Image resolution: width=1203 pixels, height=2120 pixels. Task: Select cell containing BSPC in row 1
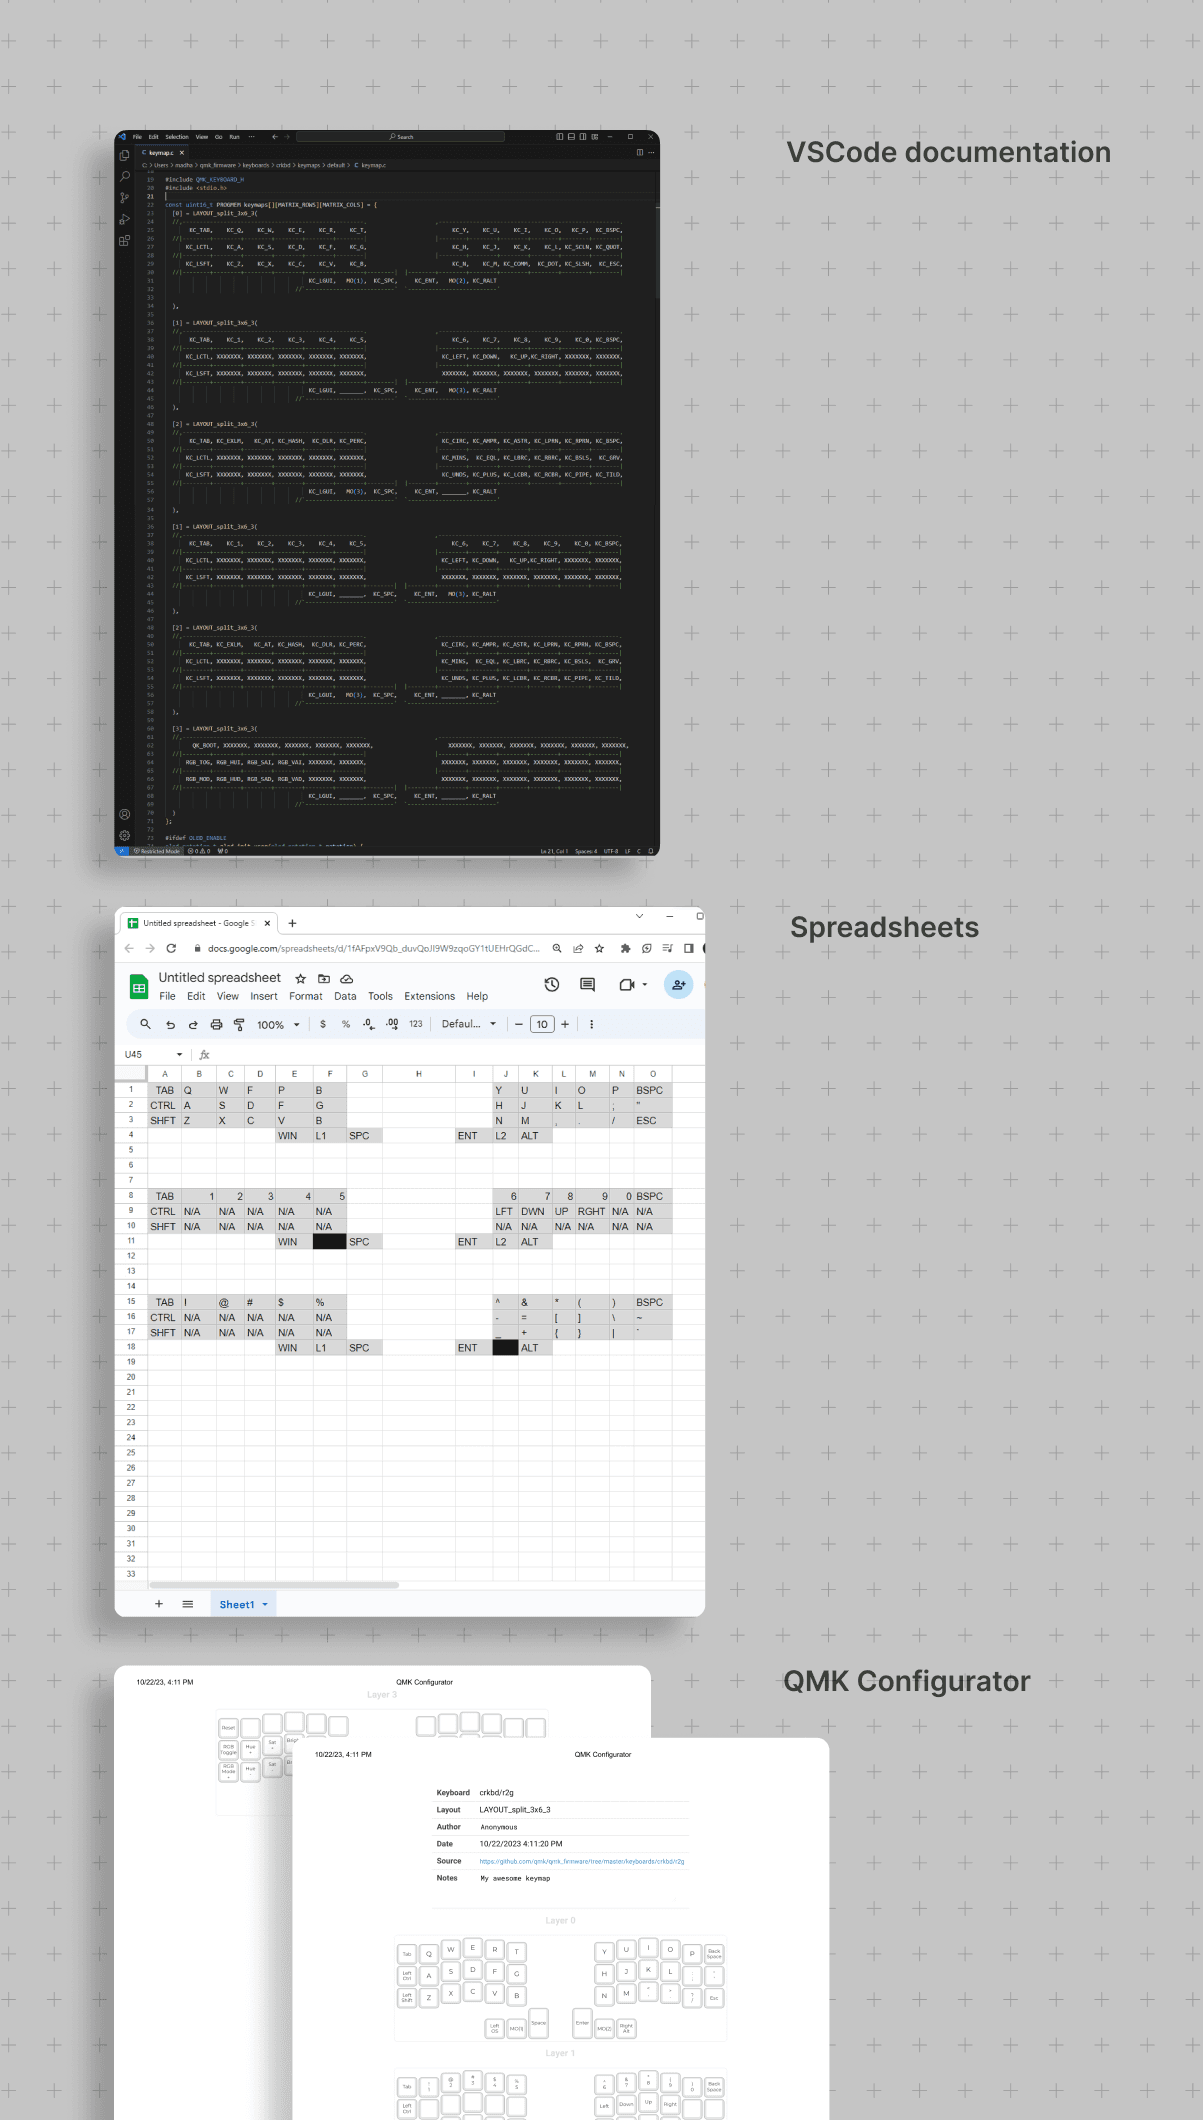[652, 1090]
